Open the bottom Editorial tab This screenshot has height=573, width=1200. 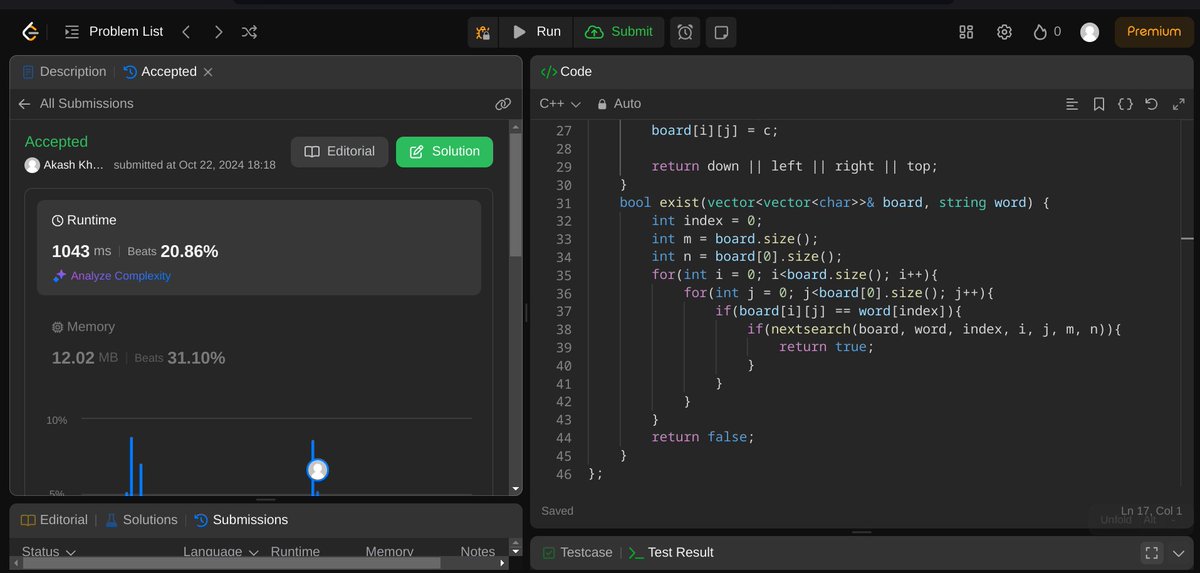54,520
